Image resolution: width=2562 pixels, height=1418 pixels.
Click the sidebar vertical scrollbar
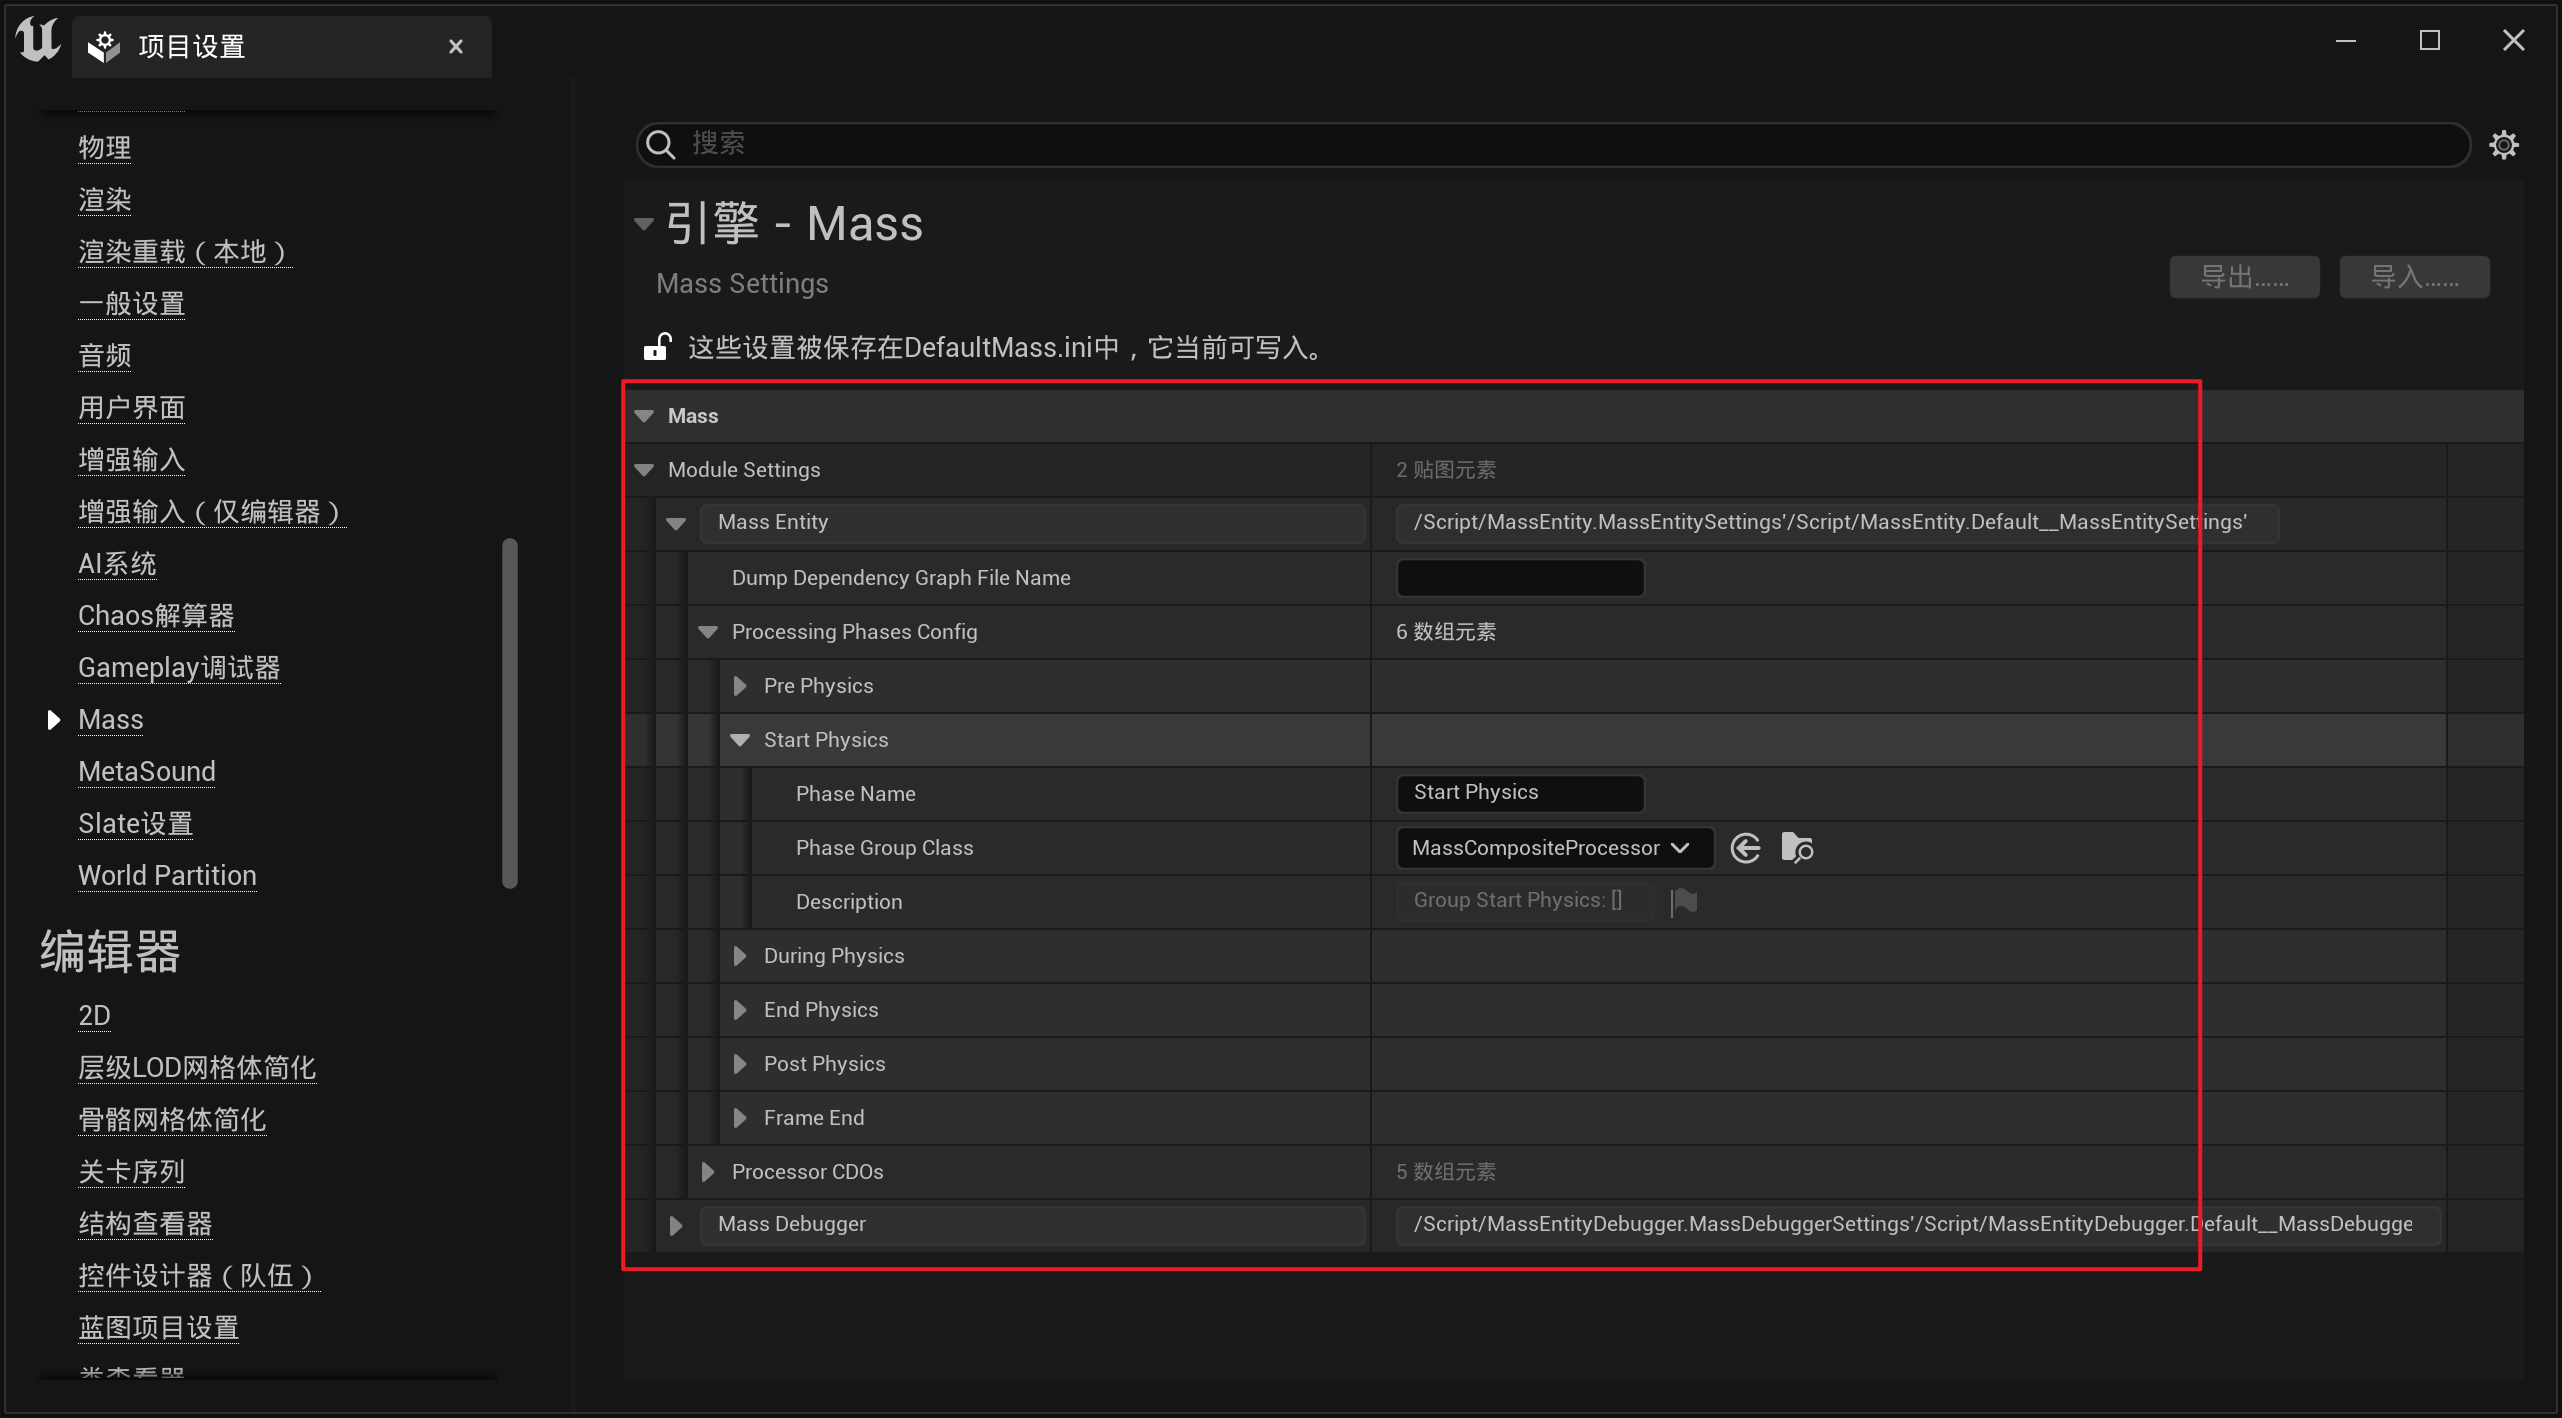click(510, 713)
